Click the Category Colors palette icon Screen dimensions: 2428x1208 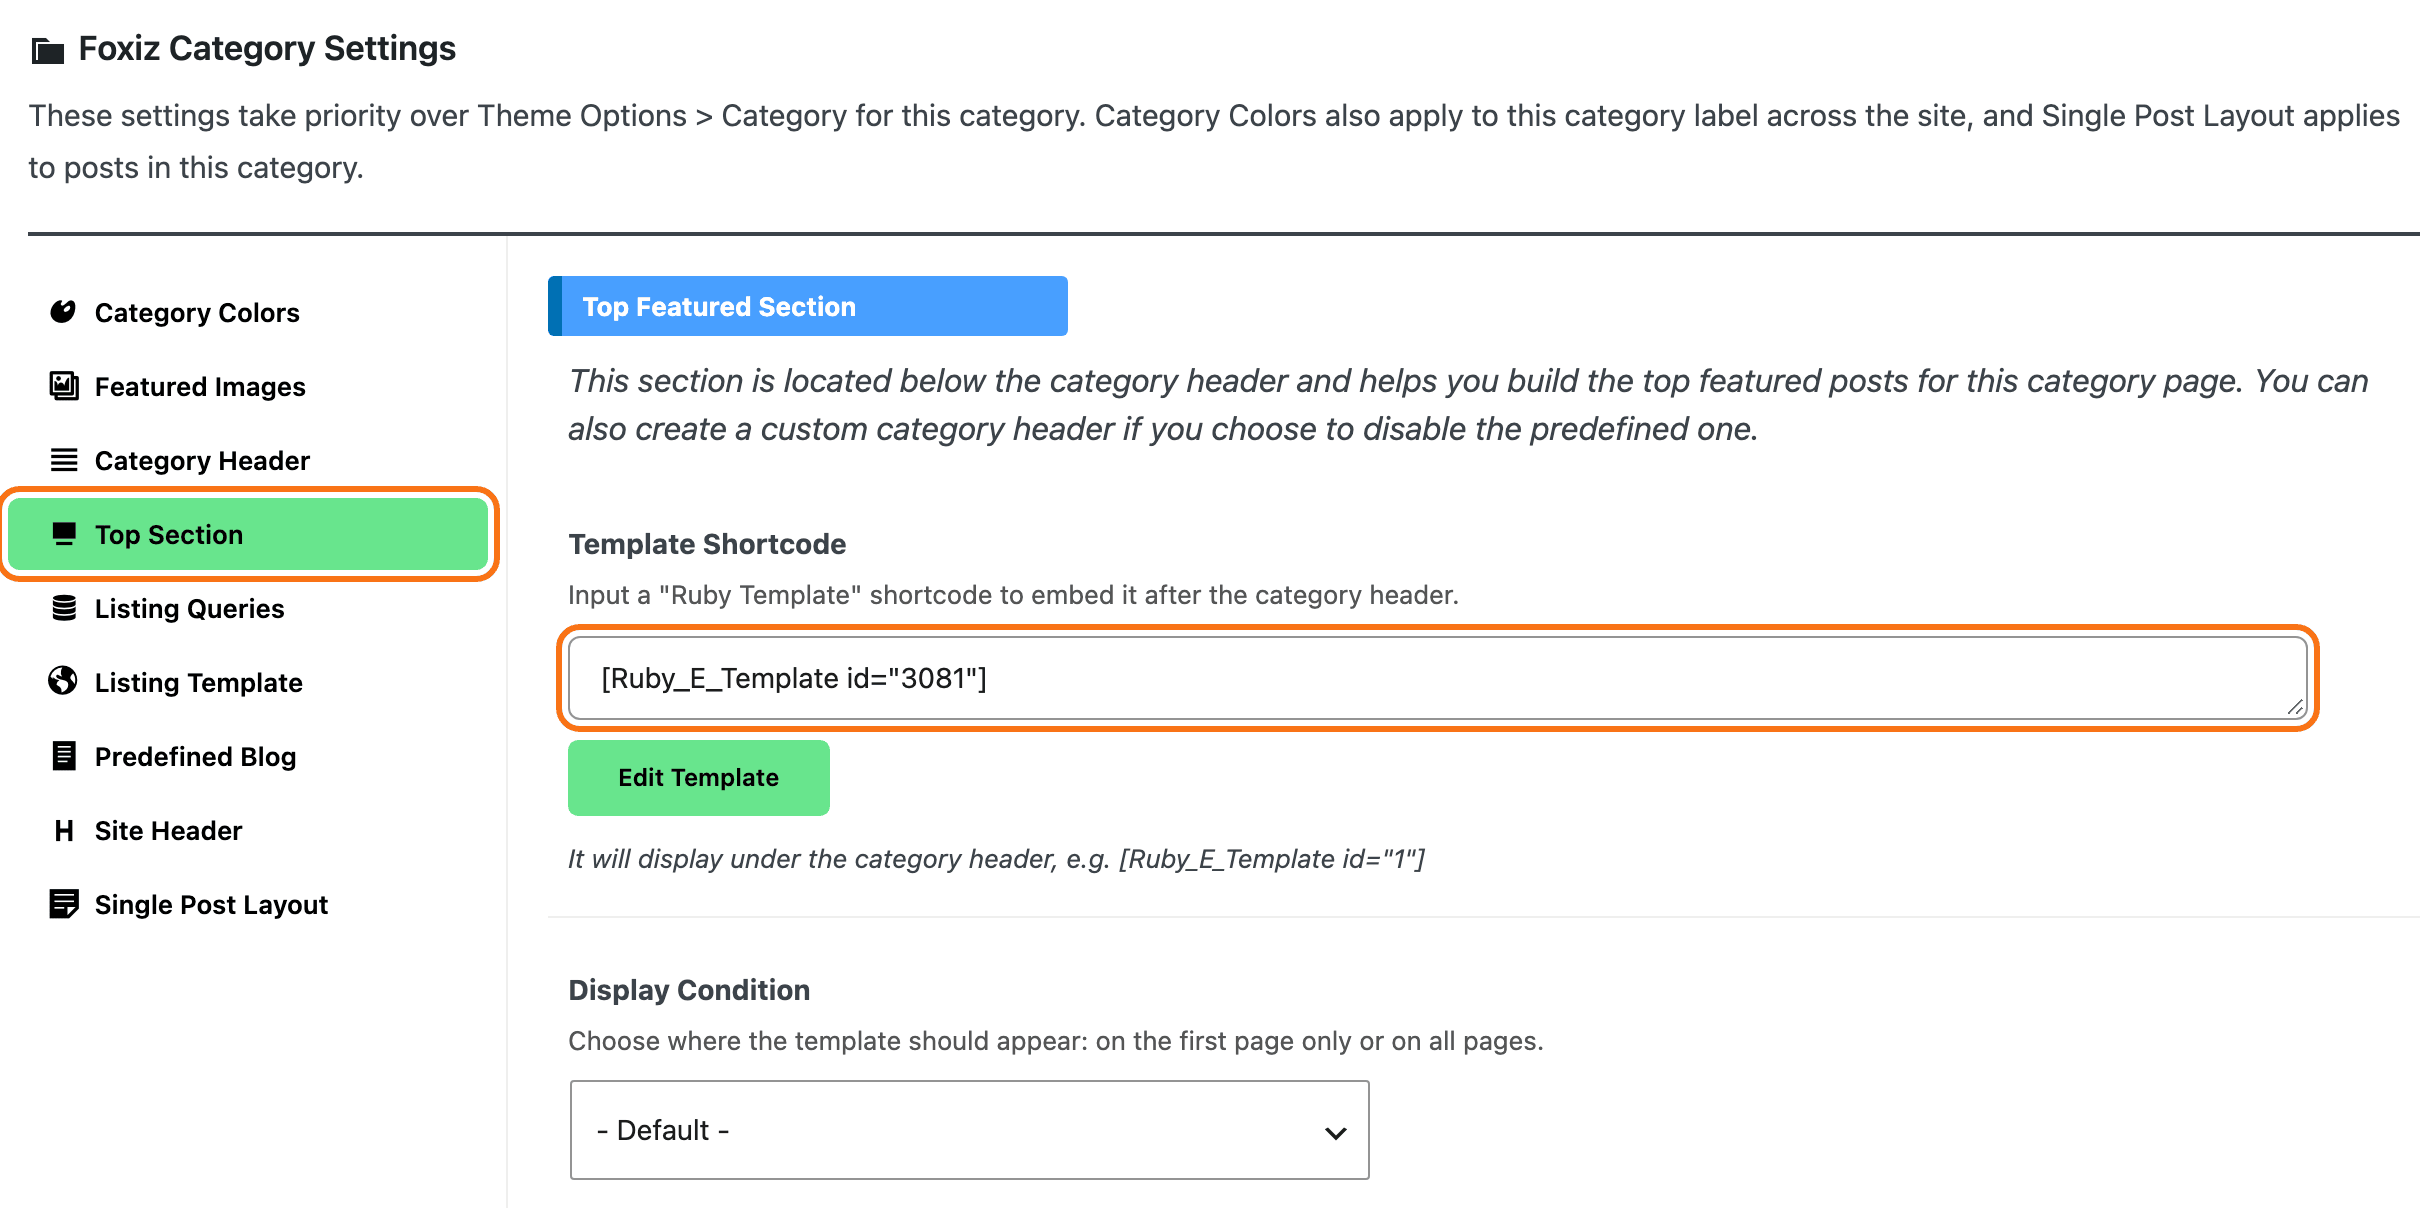coord(63,312)
